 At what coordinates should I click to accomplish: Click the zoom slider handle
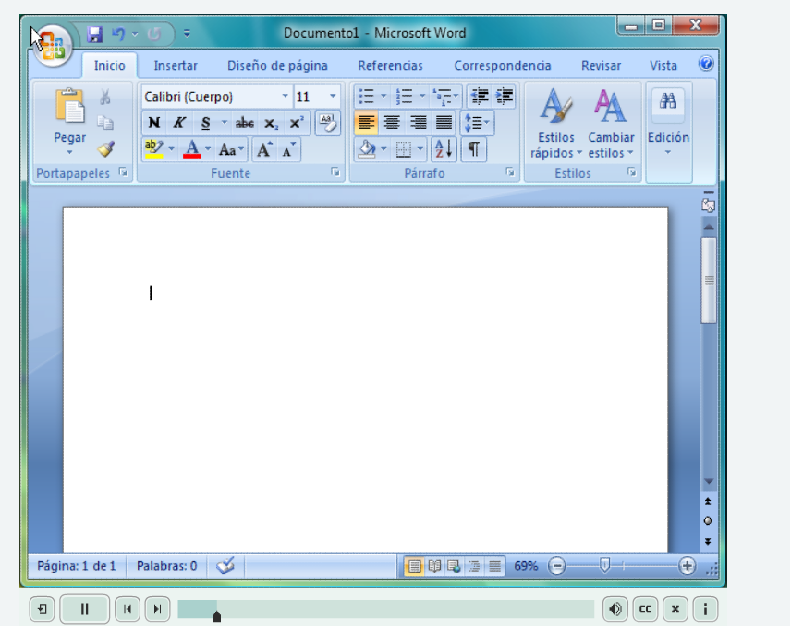coord(605,565)
